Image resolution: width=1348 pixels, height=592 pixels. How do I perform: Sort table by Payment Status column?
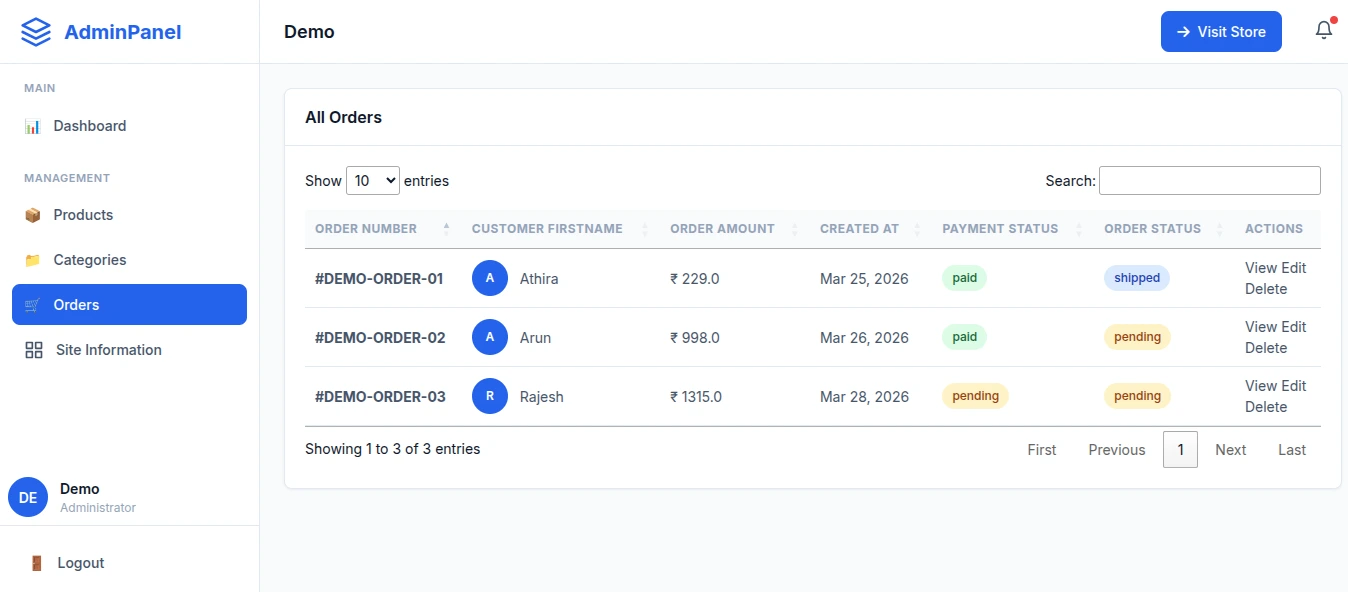999,229
